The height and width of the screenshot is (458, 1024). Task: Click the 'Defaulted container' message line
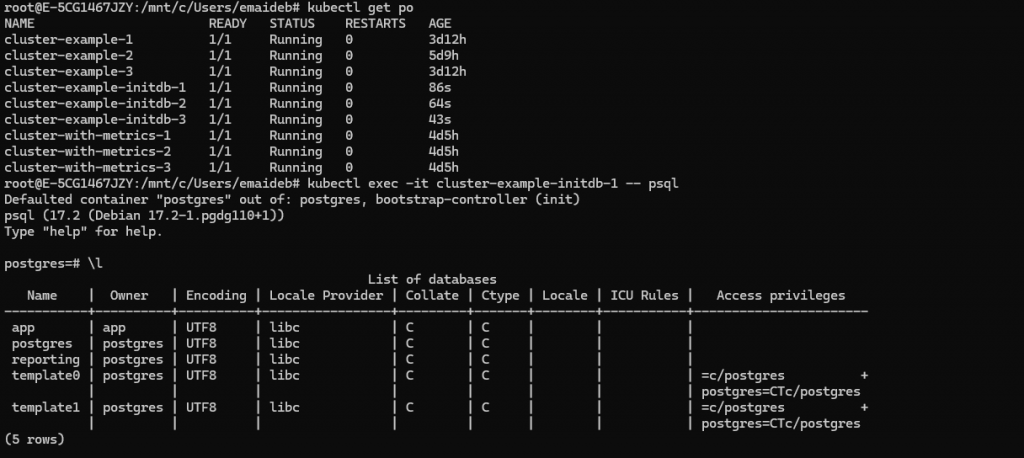click(x=292, y=199)
